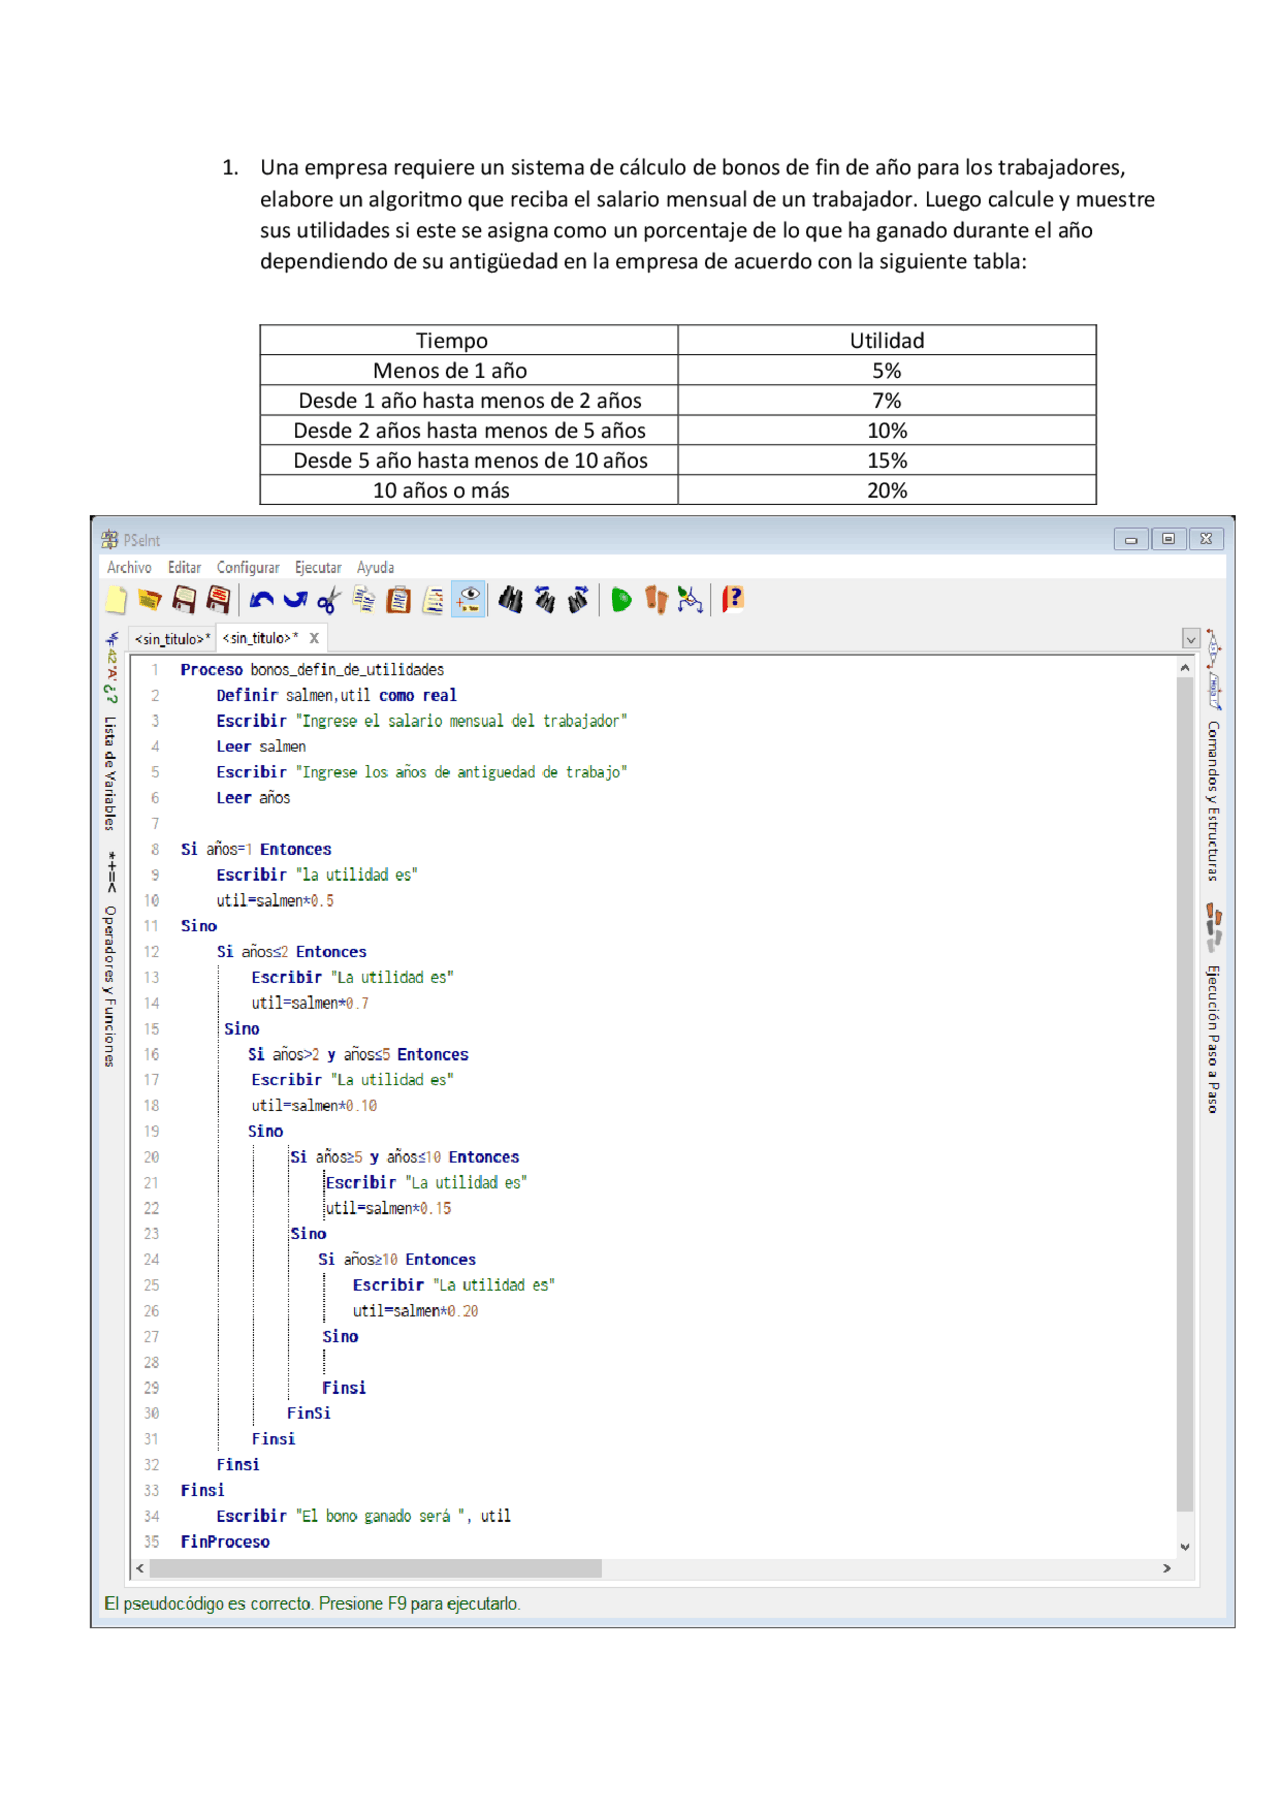Image resolution: width=1280 pixels, height=1811 pixels.
Task: Click the Open file folder icon
Action: [x=150, y=600]
